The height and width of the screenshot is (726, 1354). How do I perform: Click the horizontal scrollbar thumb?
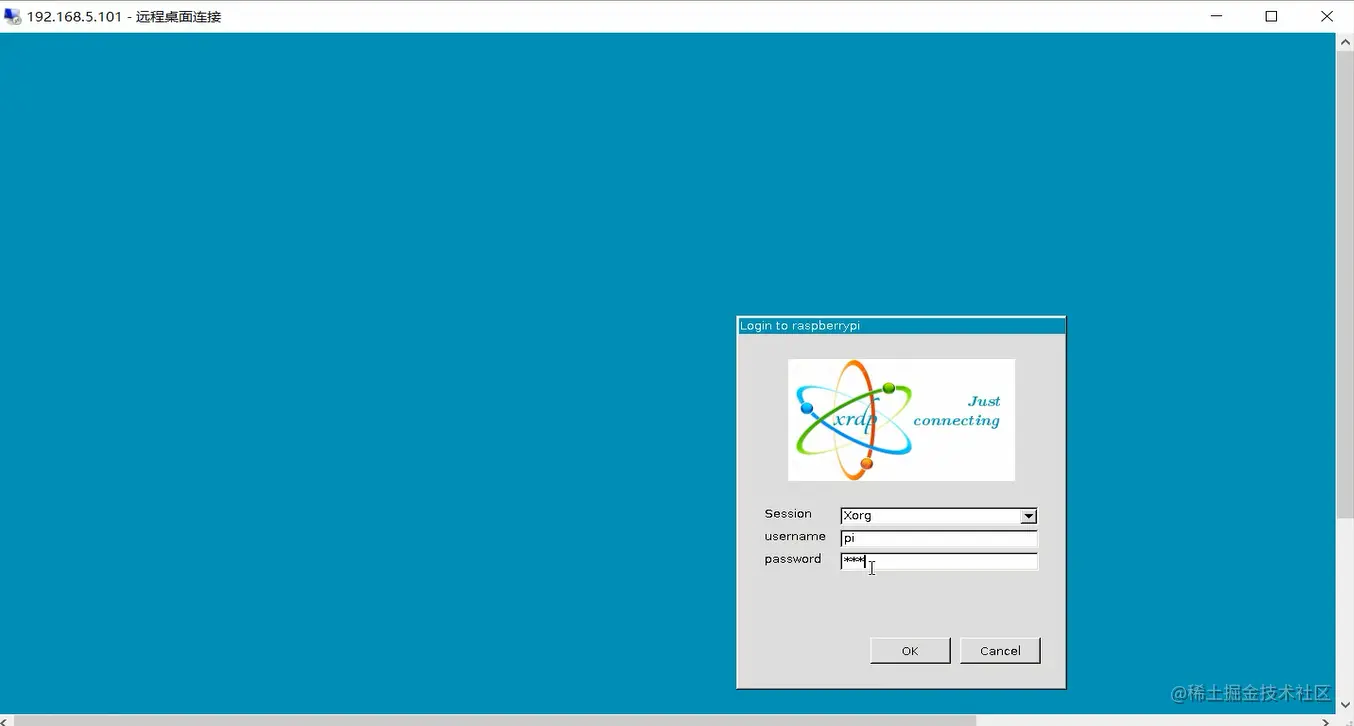pyautogui.click(x=495, y=720)
